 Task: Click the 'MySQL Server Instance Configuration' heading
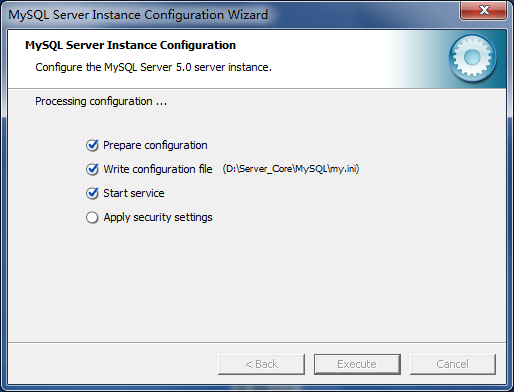click(130, 45)
